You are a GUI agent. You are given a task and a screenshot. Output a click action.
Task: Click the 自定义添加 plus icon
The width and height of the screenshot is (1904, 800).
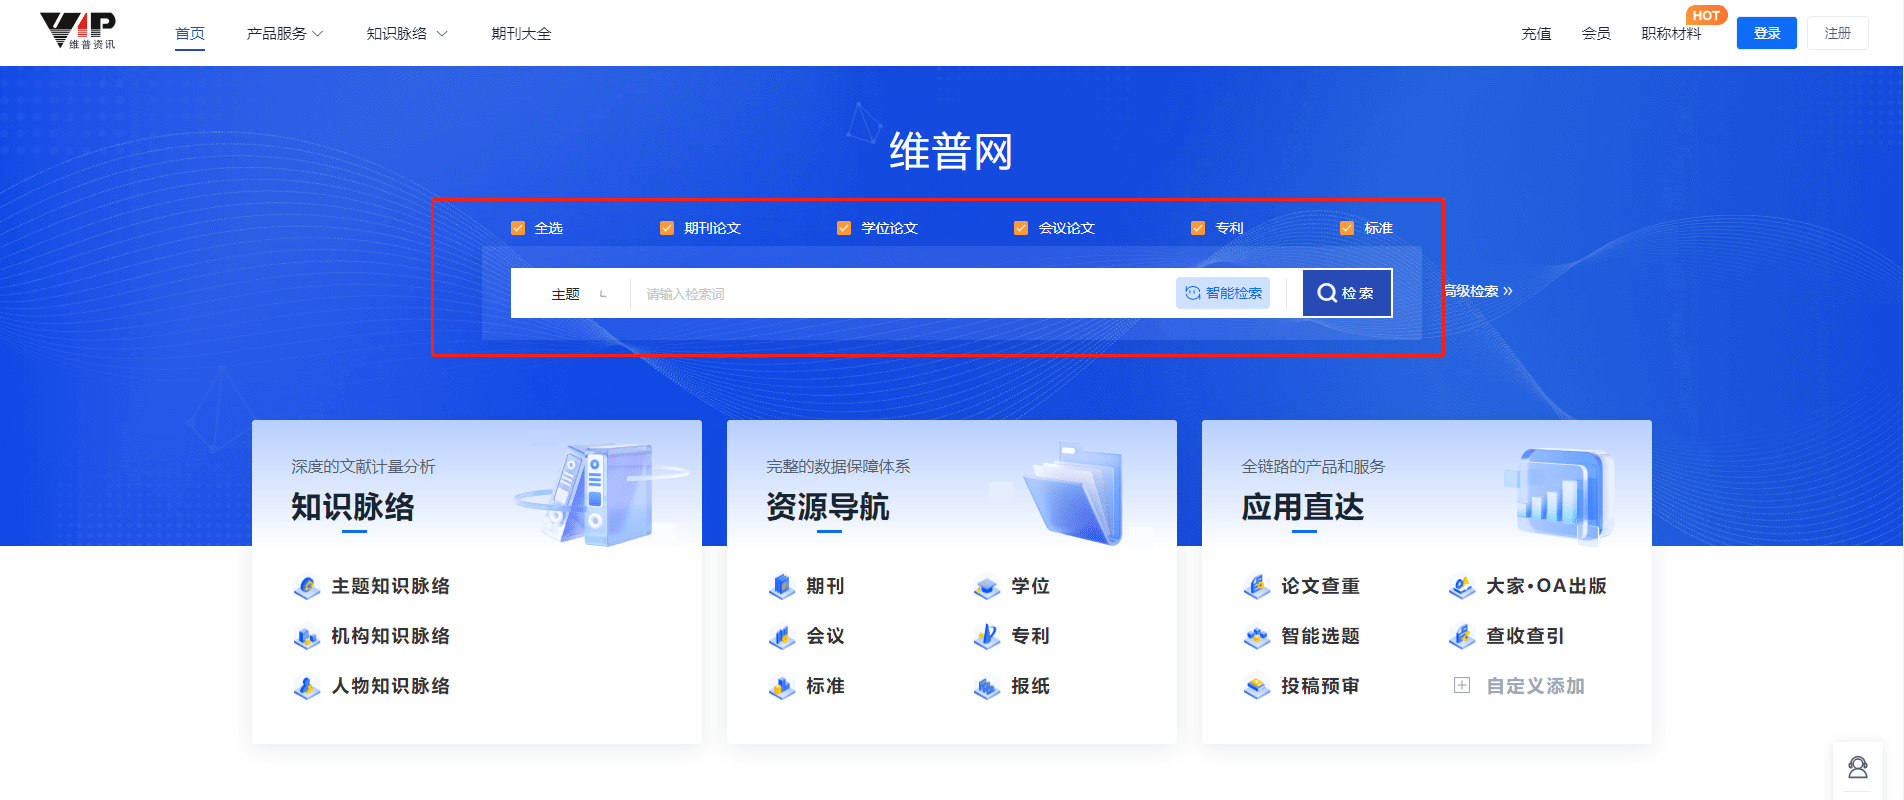[x=1462, y=686]
